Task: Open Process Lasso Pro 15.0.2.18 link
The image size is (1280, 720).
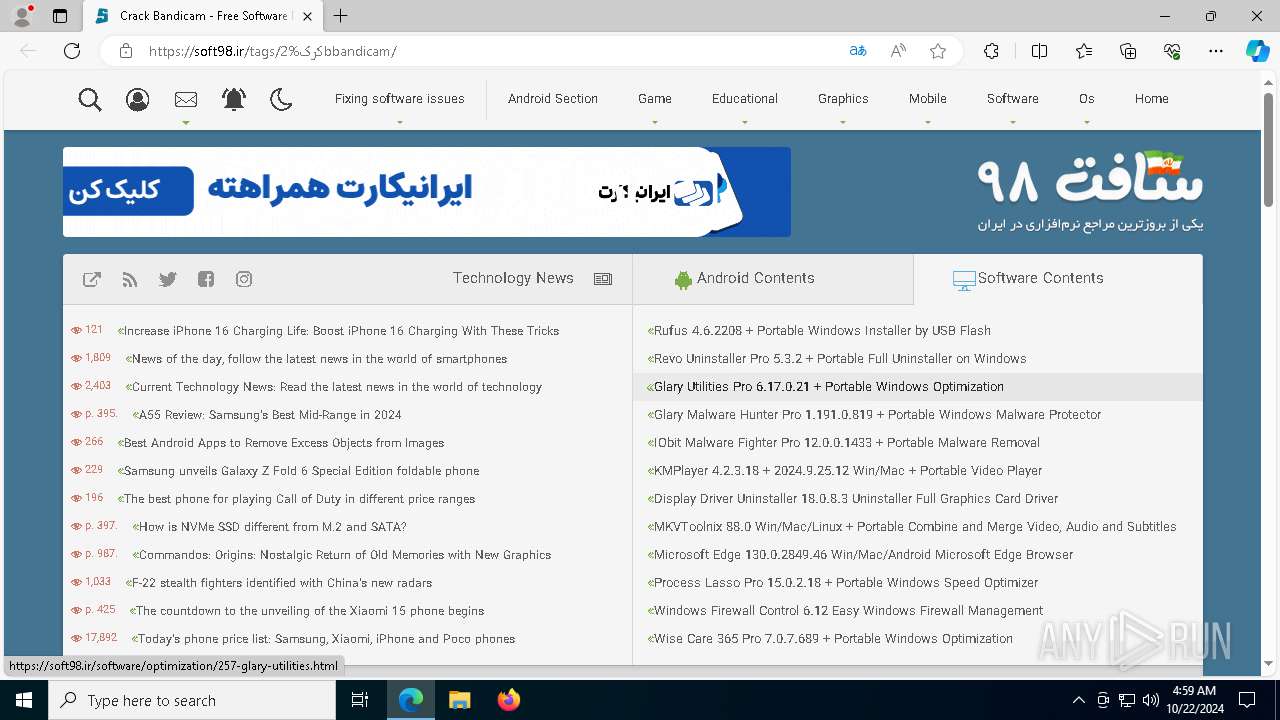Action: (845, 583)
